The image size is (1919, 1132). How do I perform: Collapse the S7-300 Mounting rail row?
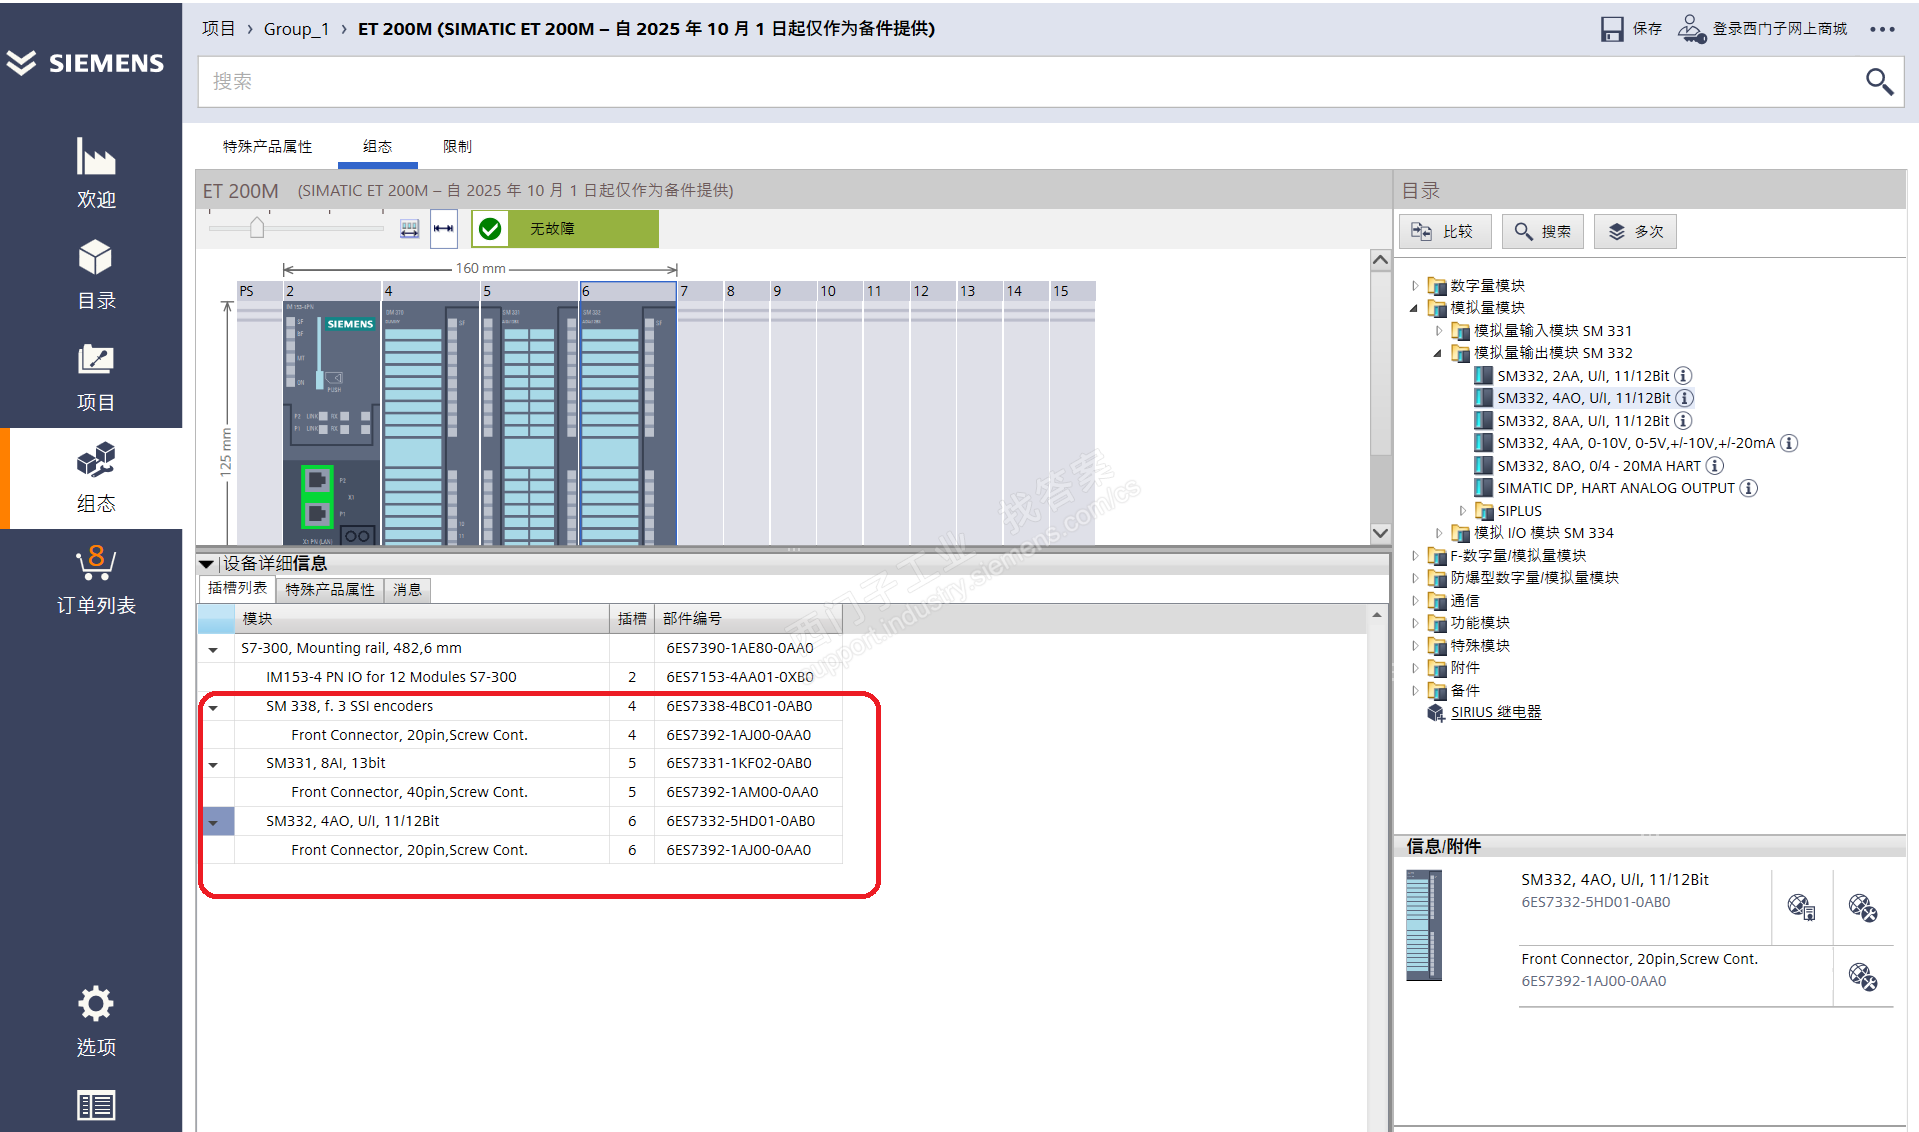tap(213, 649)
